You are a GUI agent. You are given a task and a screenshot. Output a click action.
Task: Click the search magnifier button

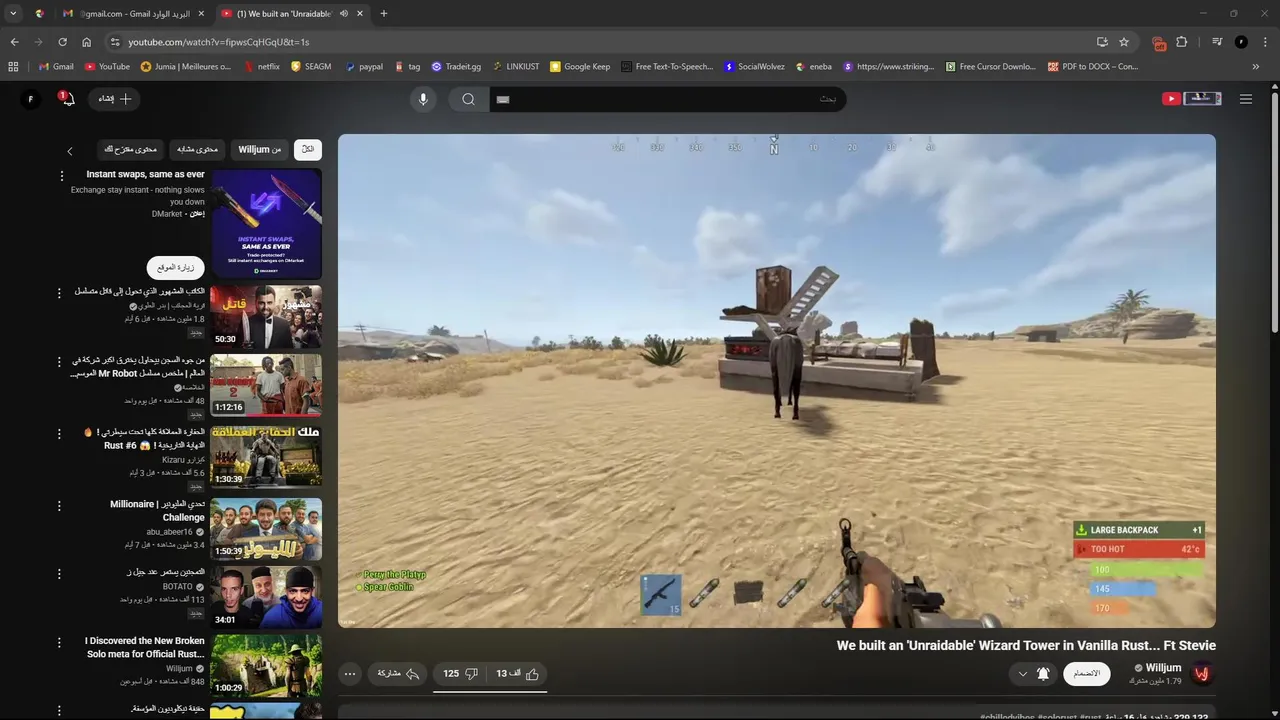click(468, 99)
